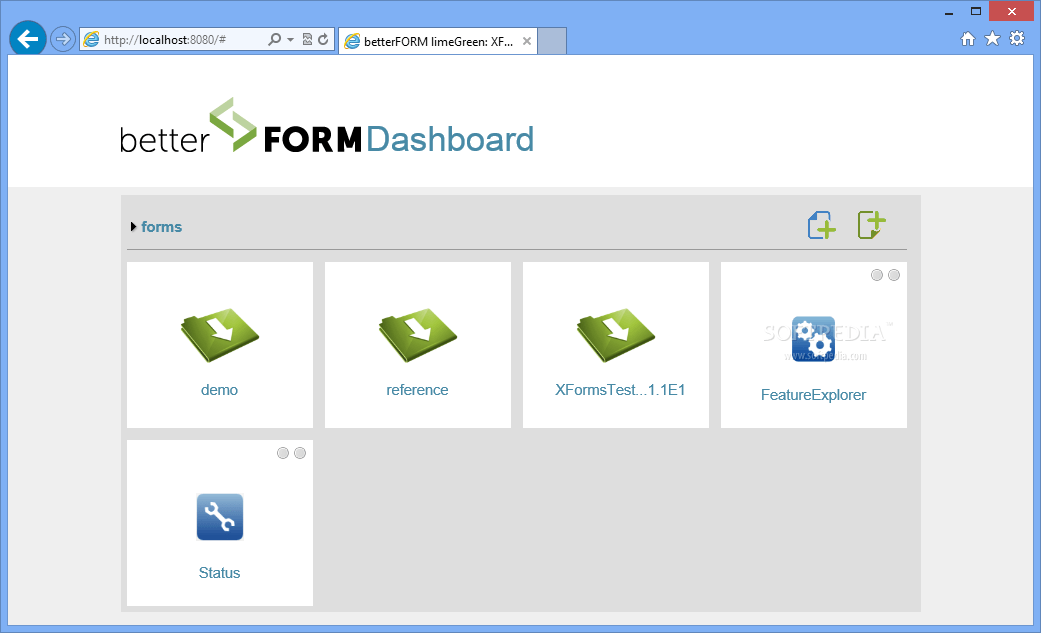Open the XFormsTest...1.1E1 folder icon

click(615, 335)
